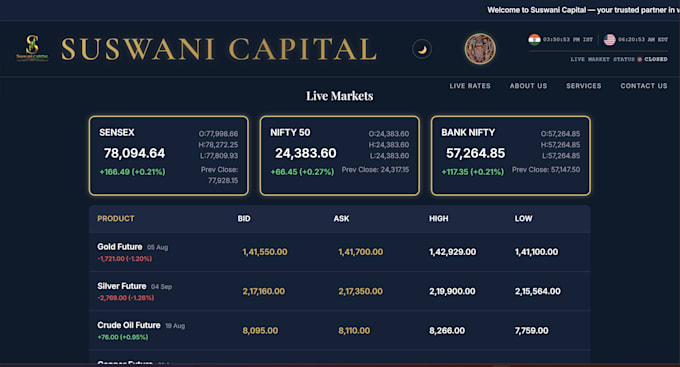Click the BID column header
680x367 pixels.
(x=244, y=219)
